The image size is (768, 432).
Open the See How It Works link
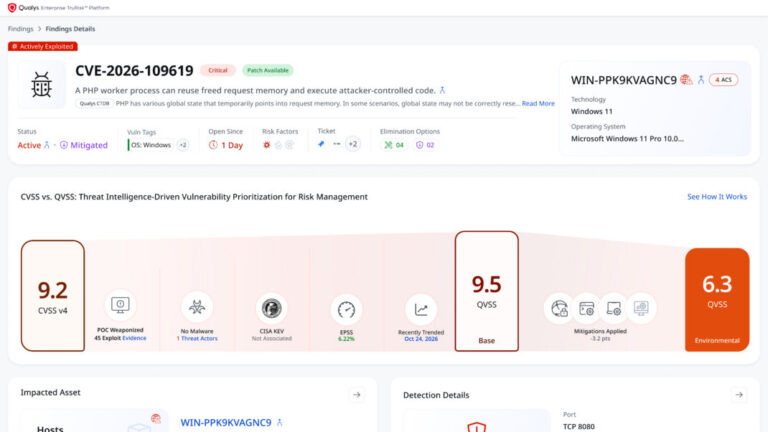coord(717,196)
